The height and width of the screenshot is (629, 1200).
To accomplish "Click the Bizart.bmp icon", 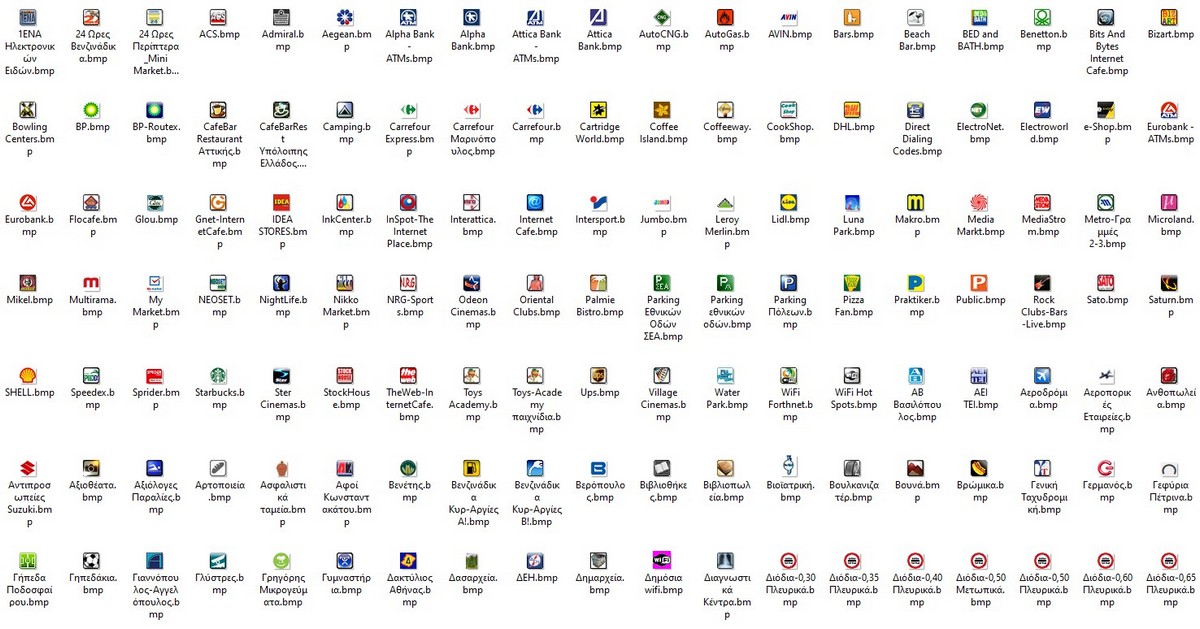I will tap(1169, 17).
